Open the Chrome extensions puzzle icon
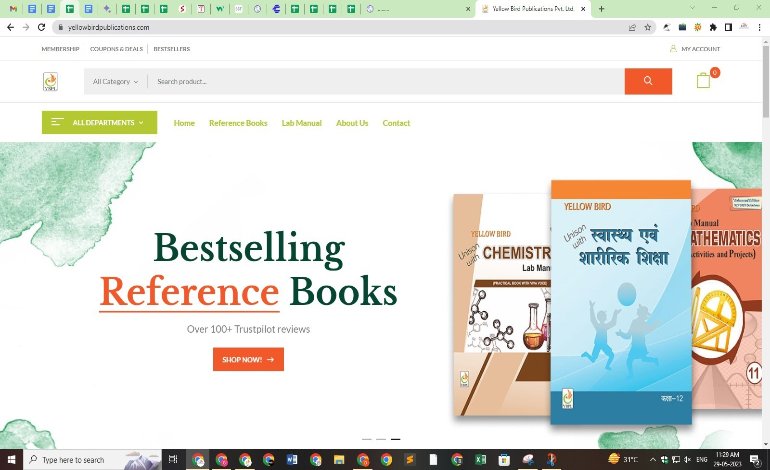 (x=713, y=28)
